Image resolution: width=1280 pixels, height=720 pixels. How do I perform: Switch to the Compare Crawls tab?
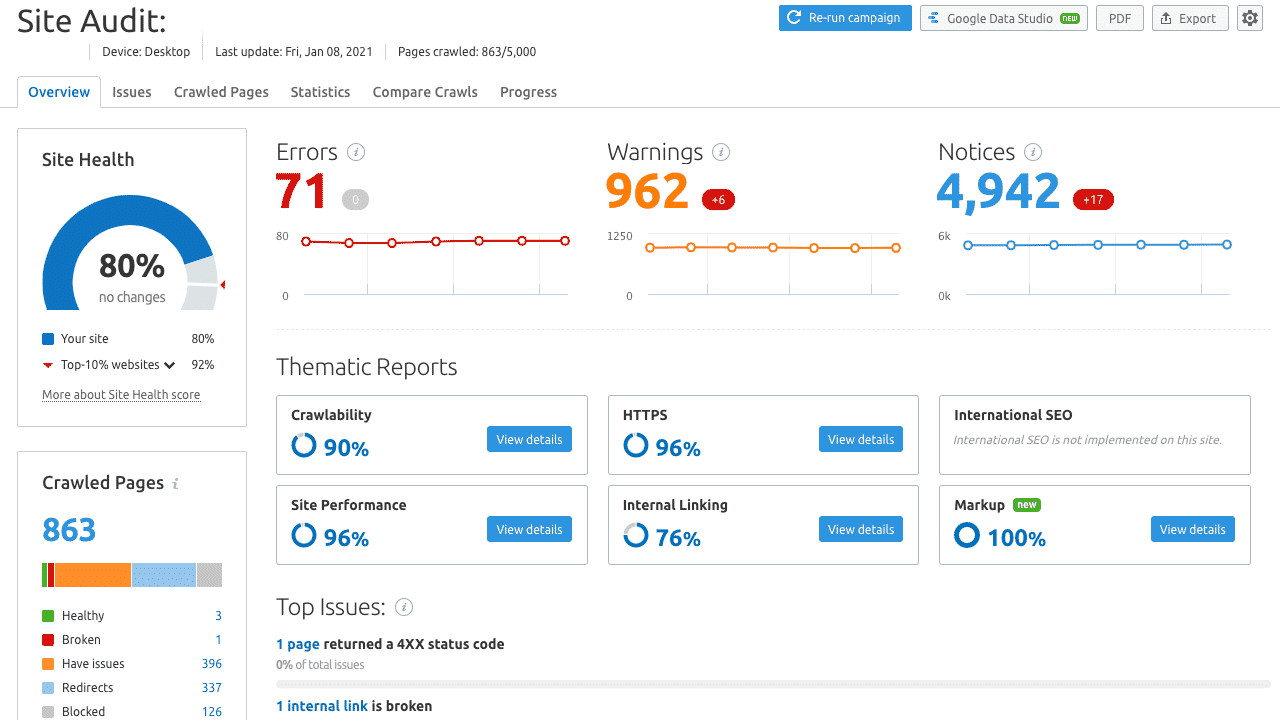(x=425, y=92)
